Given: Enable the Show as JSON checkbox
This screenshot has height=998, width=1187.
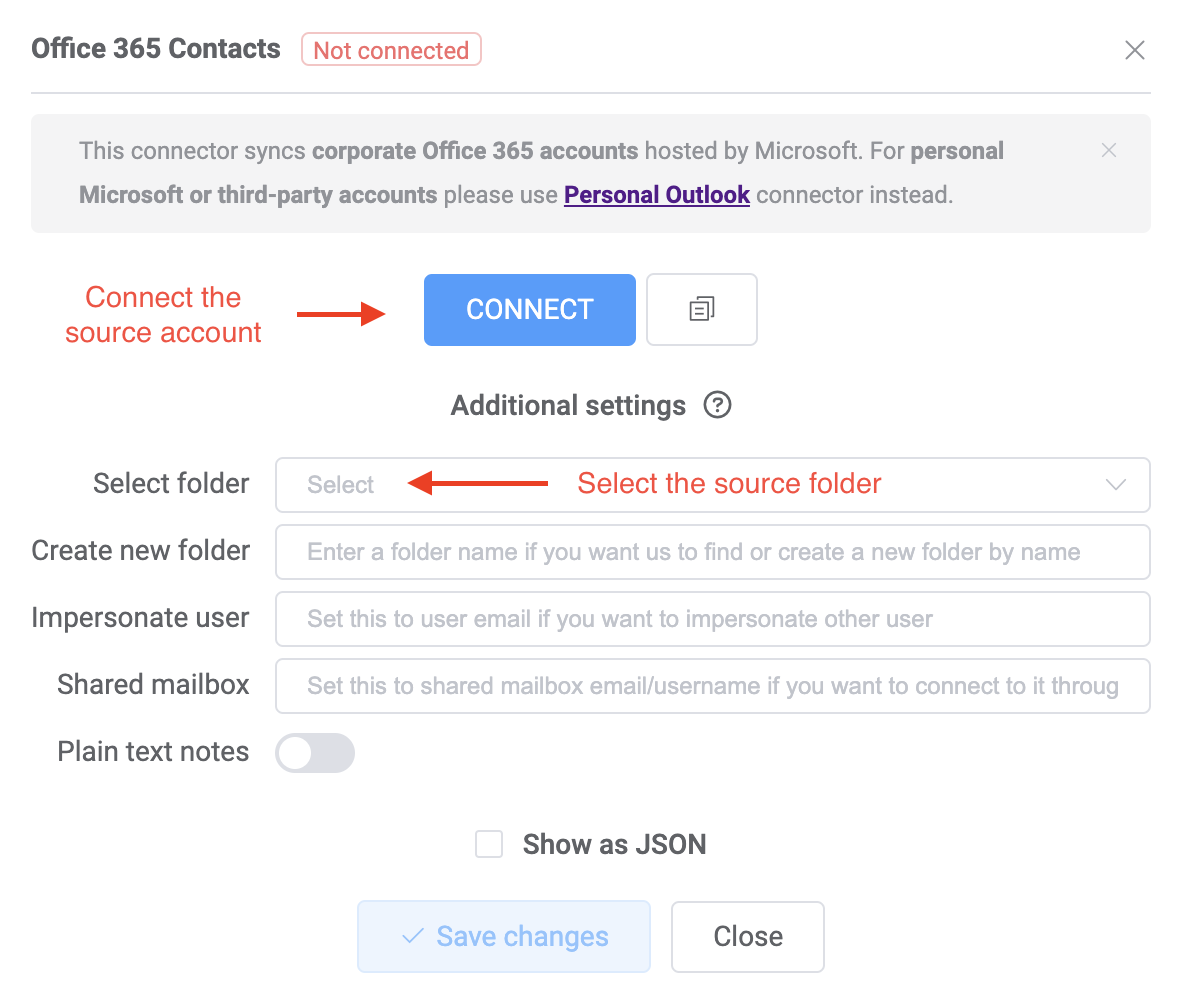Looking at the screenshot, I should (489, 844).
